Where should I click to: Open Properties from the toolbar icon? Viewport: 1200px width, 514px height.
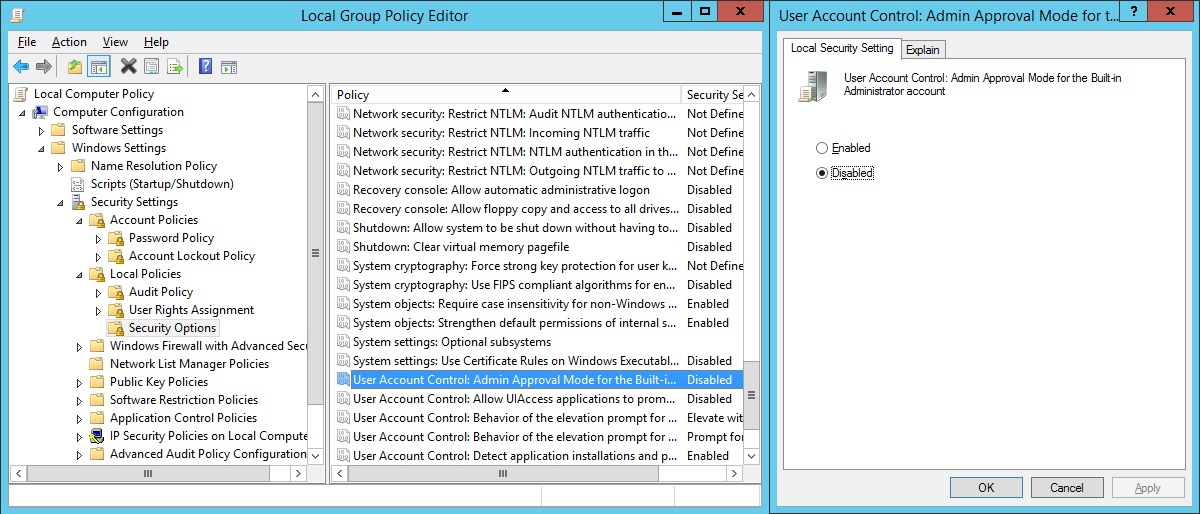pos(151,67)
